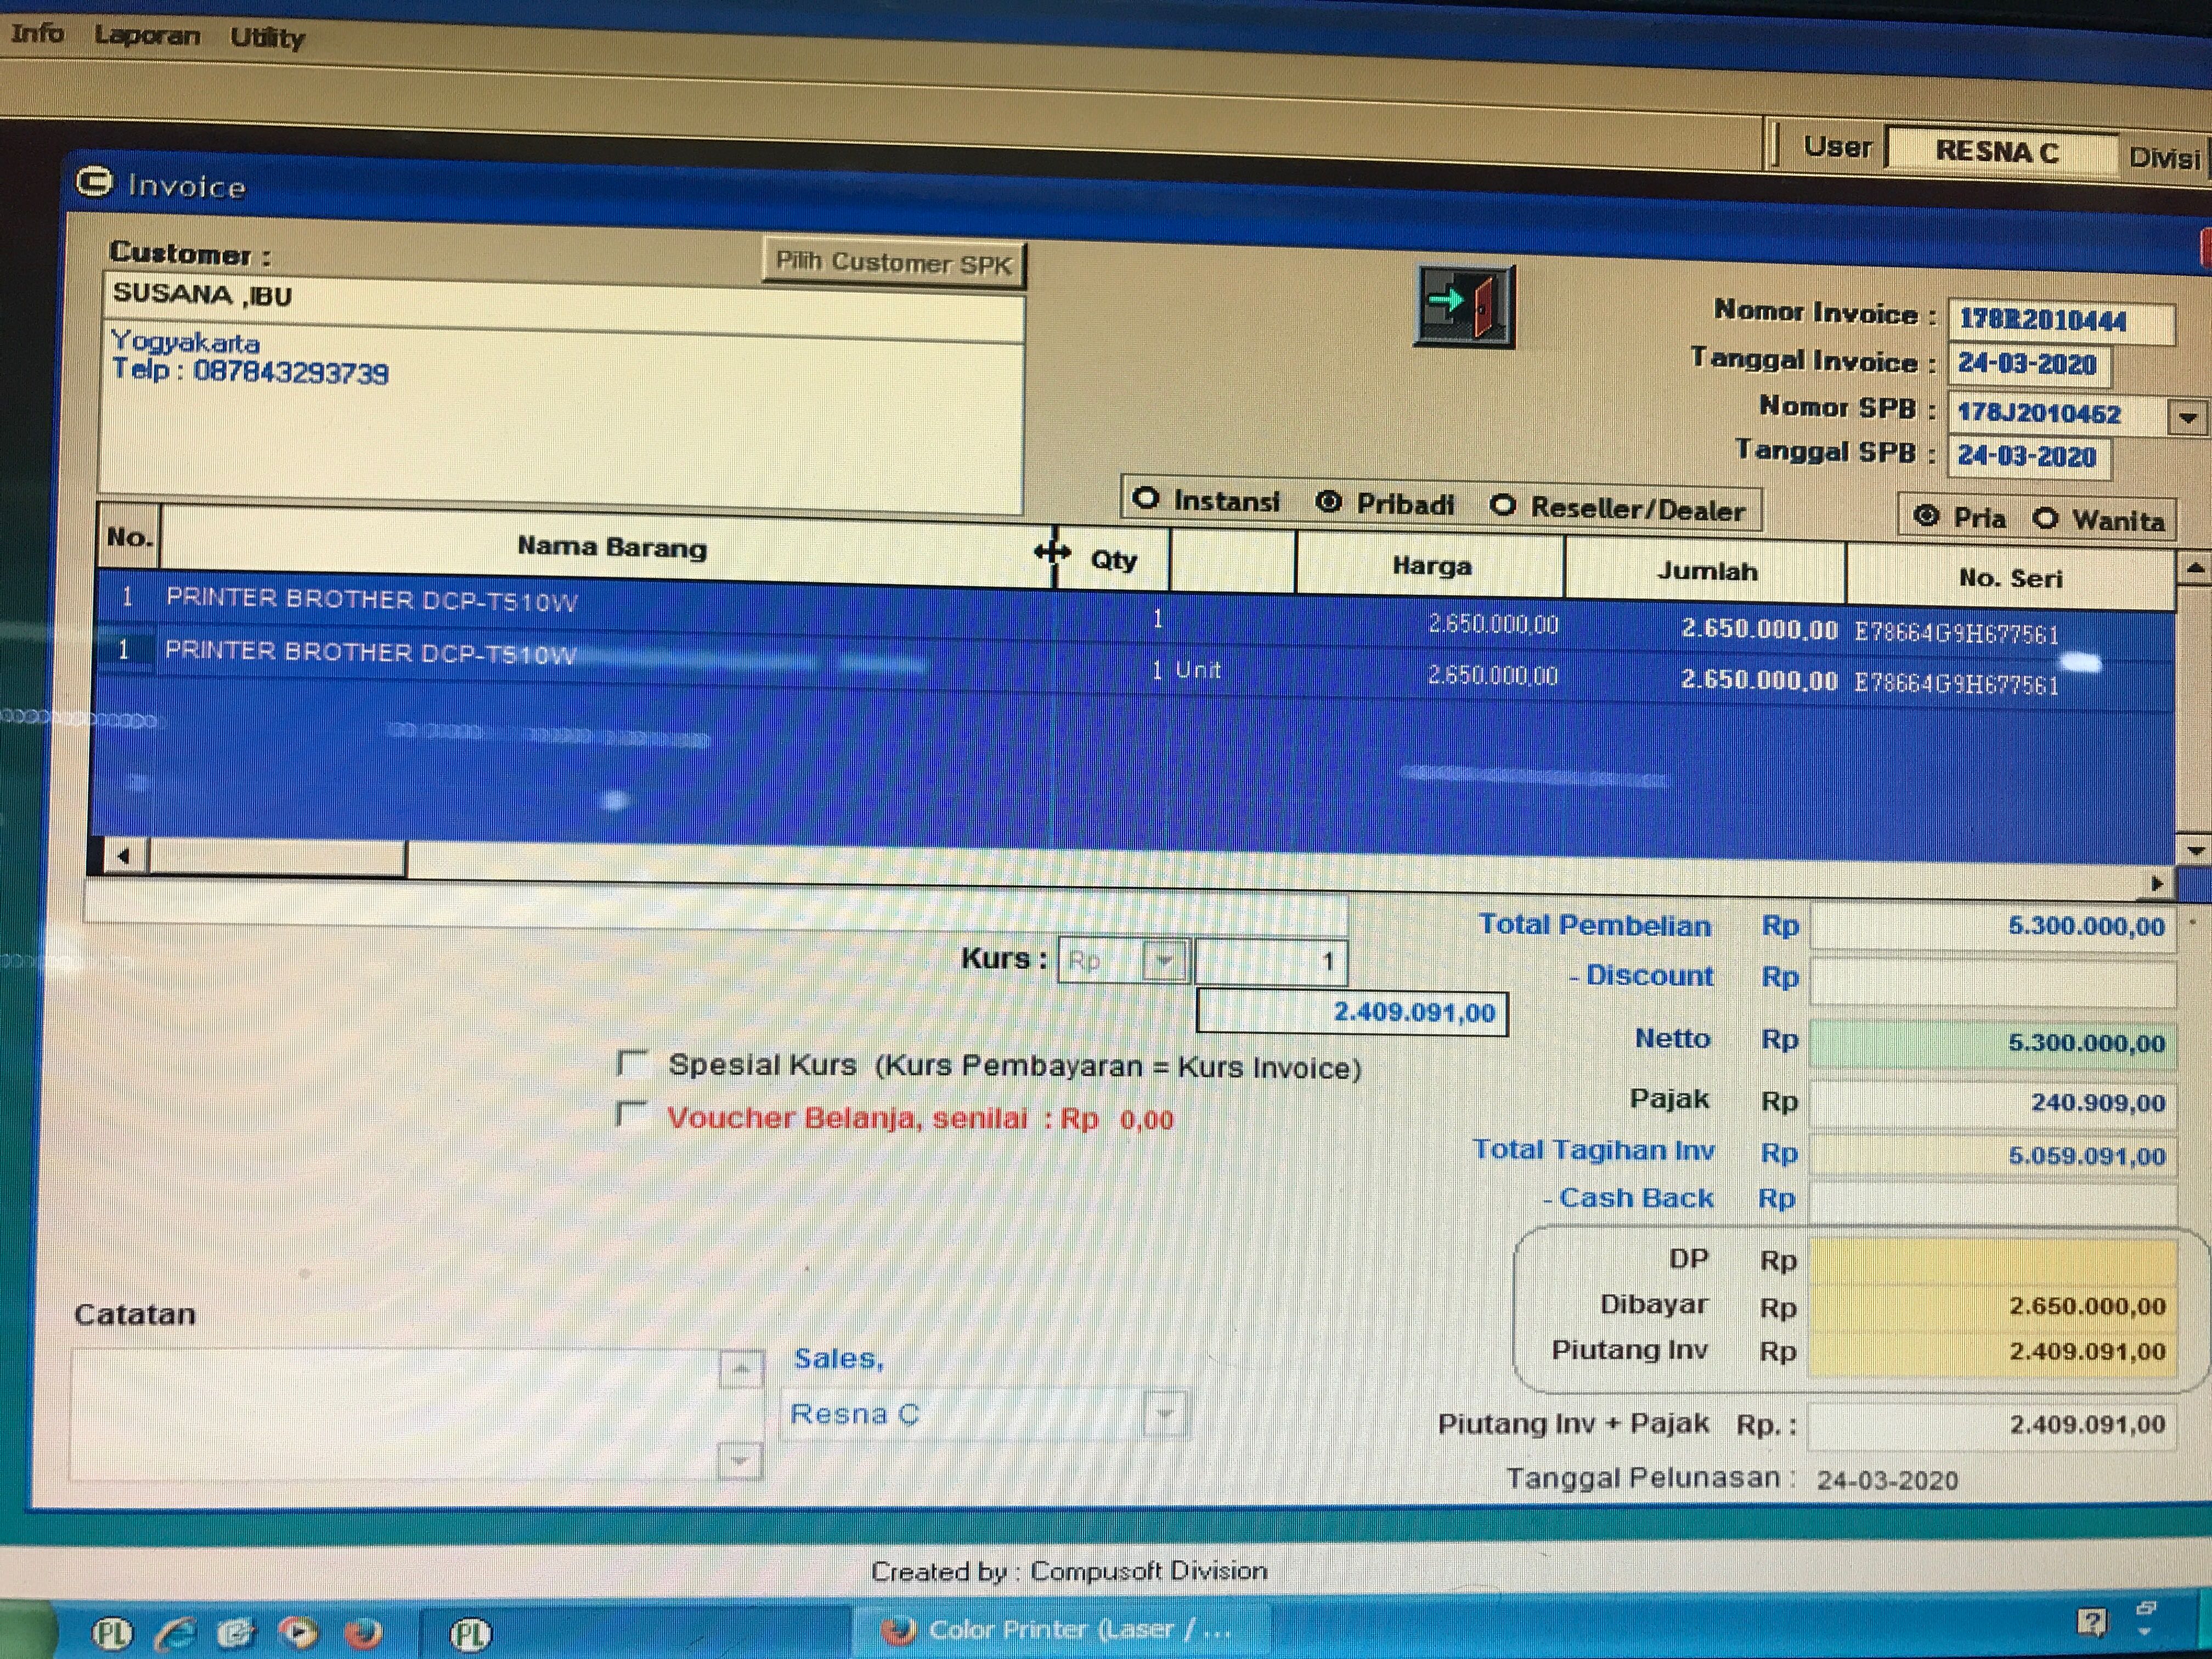Screen dimensions: 2212x1659
Task: Tick the Voucher Belanja checkbox
Action: [632, 1114]
